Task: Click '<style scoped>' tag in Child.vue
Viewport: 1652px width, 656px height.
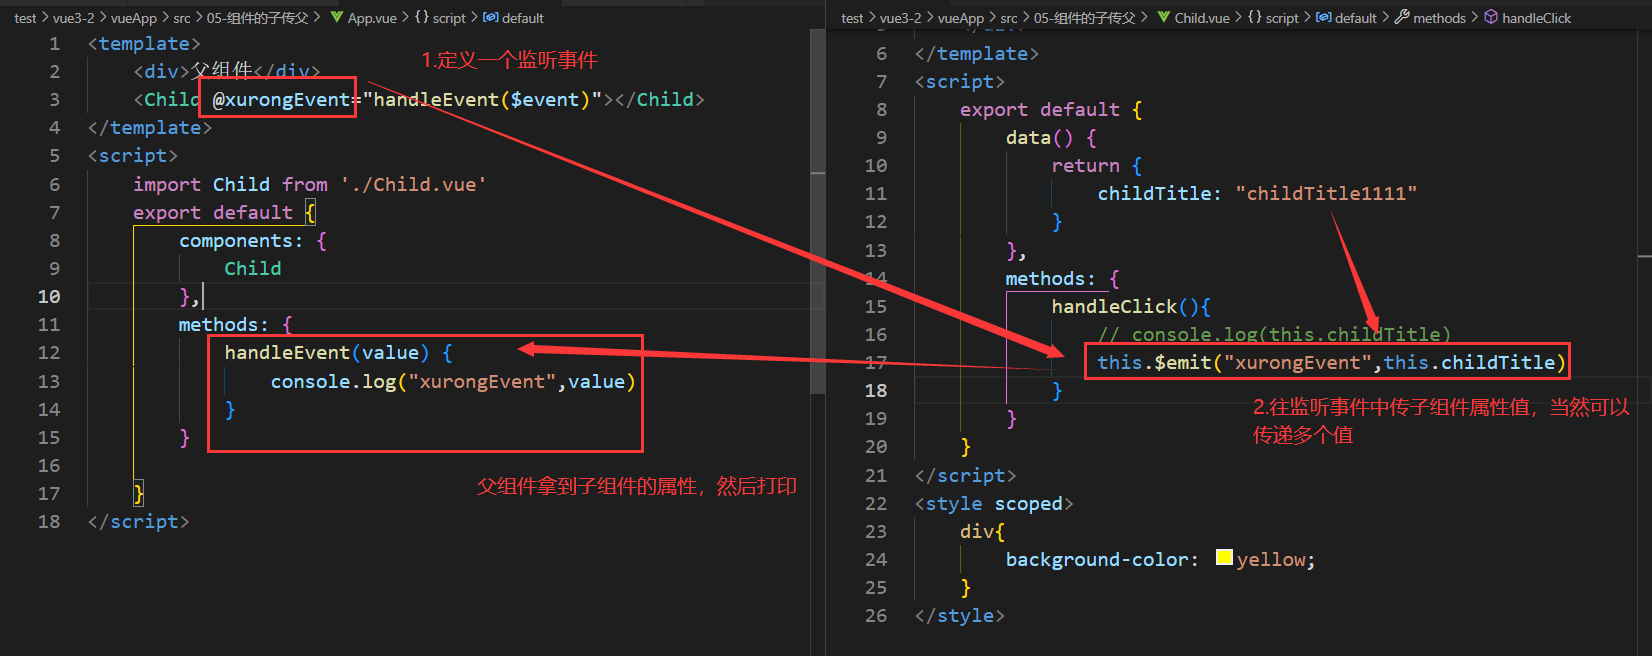Action: pyautogui.click(x=994, y=503)
